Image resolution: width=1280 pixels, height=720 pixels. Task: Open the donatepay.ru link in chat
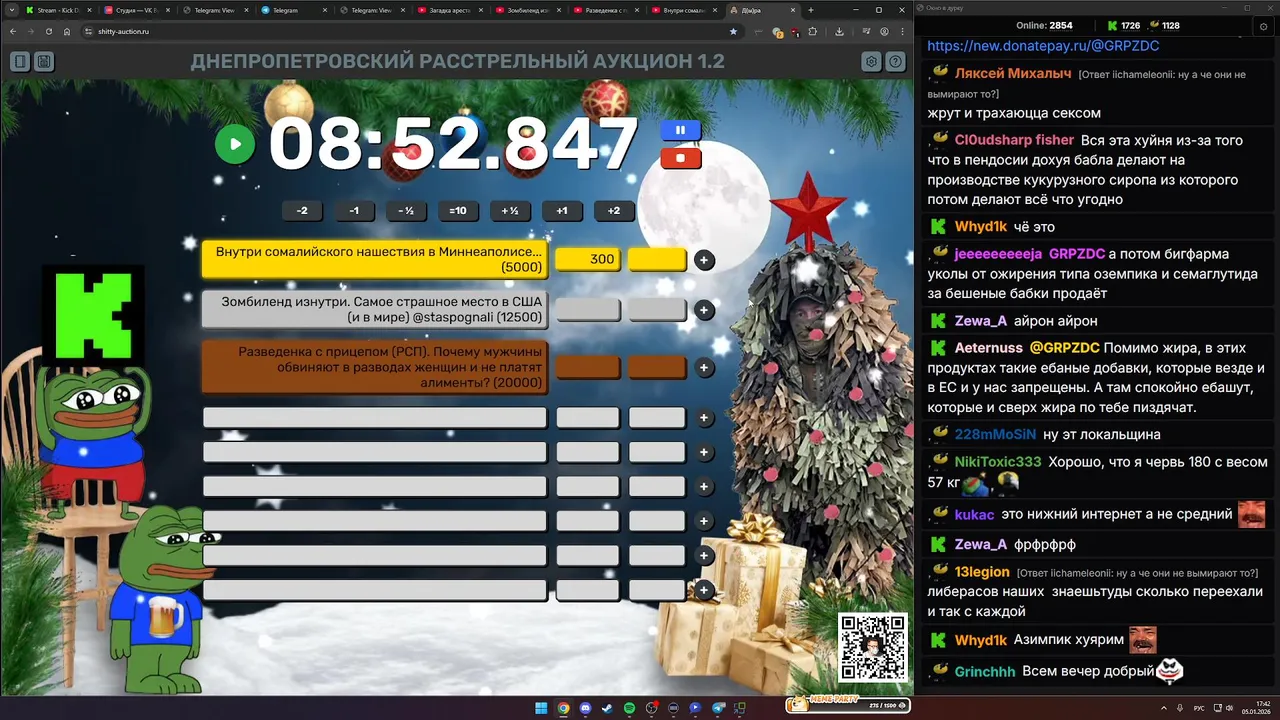tap(1043, 46)
